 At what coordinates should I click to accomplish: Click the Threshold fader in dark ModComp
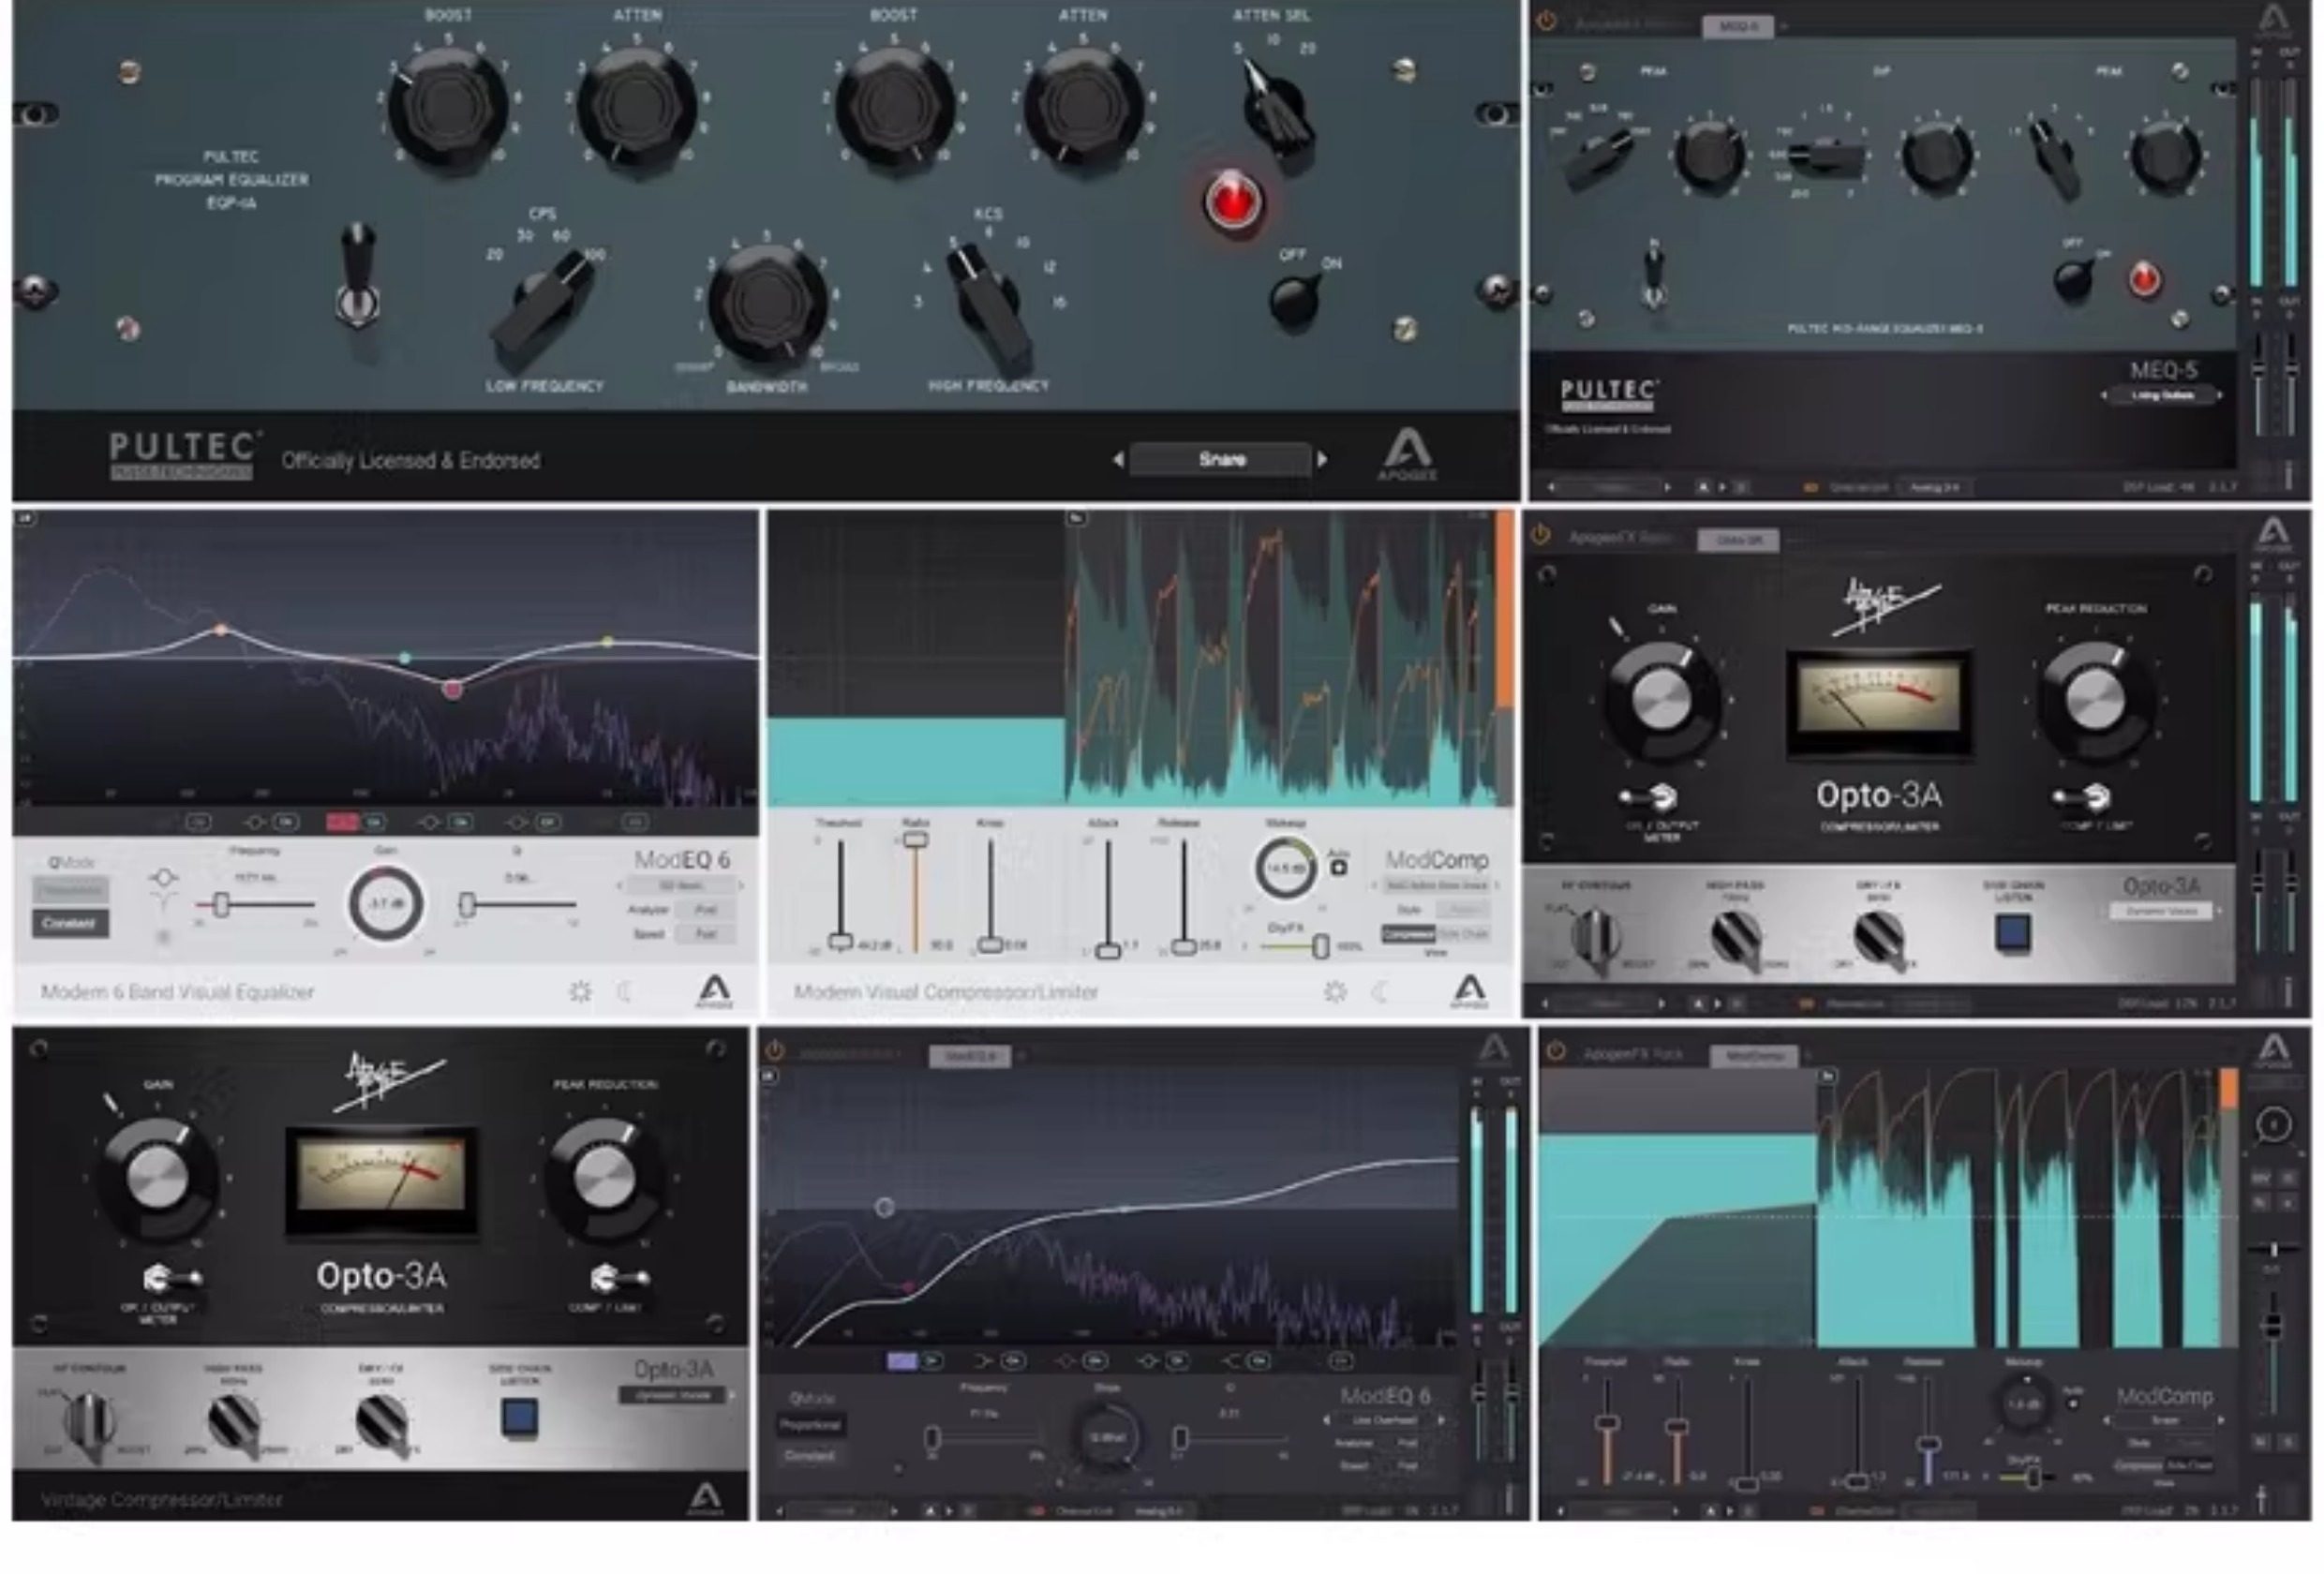1606,1422
